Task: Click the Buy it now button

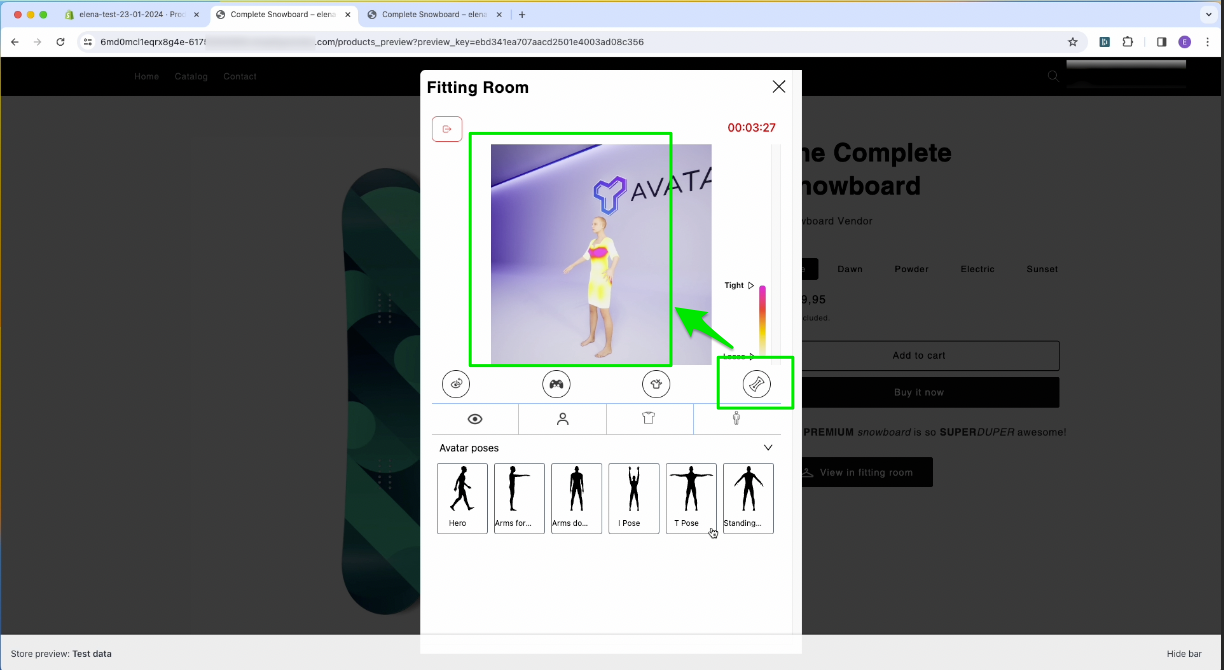Action: [x=919, y=392]
